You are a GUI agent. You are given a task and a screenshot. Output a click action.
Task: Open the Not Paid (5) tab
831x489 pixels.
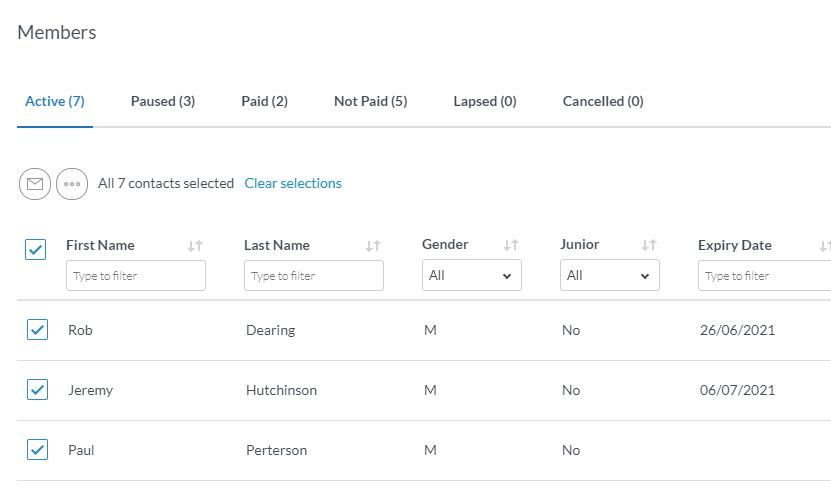pyautogui.click(x=370, y=102)
